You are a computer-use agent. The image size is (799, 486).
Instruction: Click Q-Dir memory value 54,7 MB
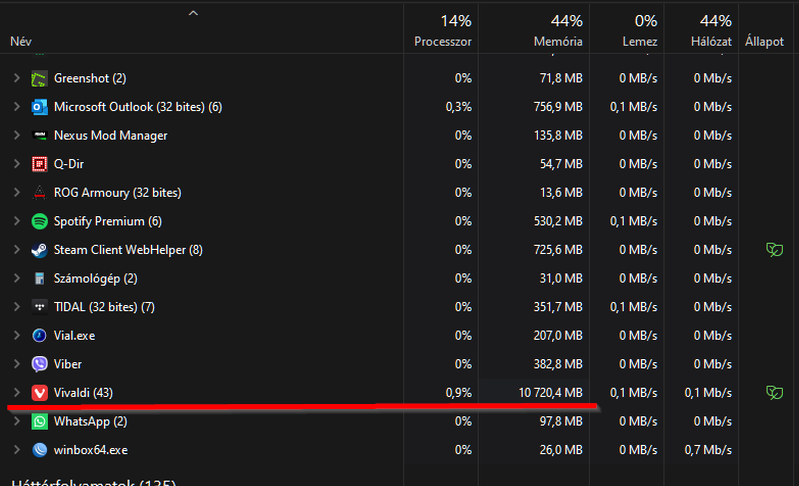[x=561, y=164]
